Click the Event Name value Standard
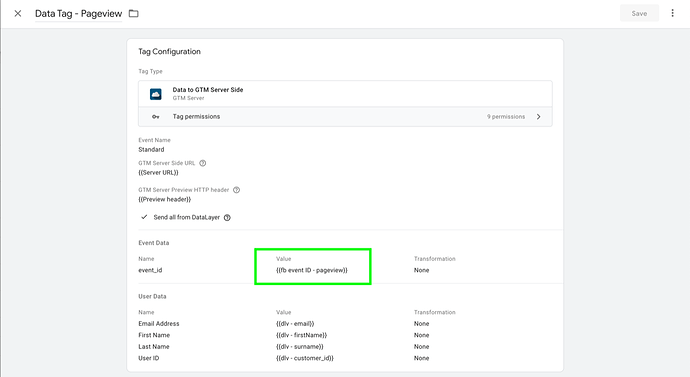This screenshot has height=377, width=690. click(151, 150)
